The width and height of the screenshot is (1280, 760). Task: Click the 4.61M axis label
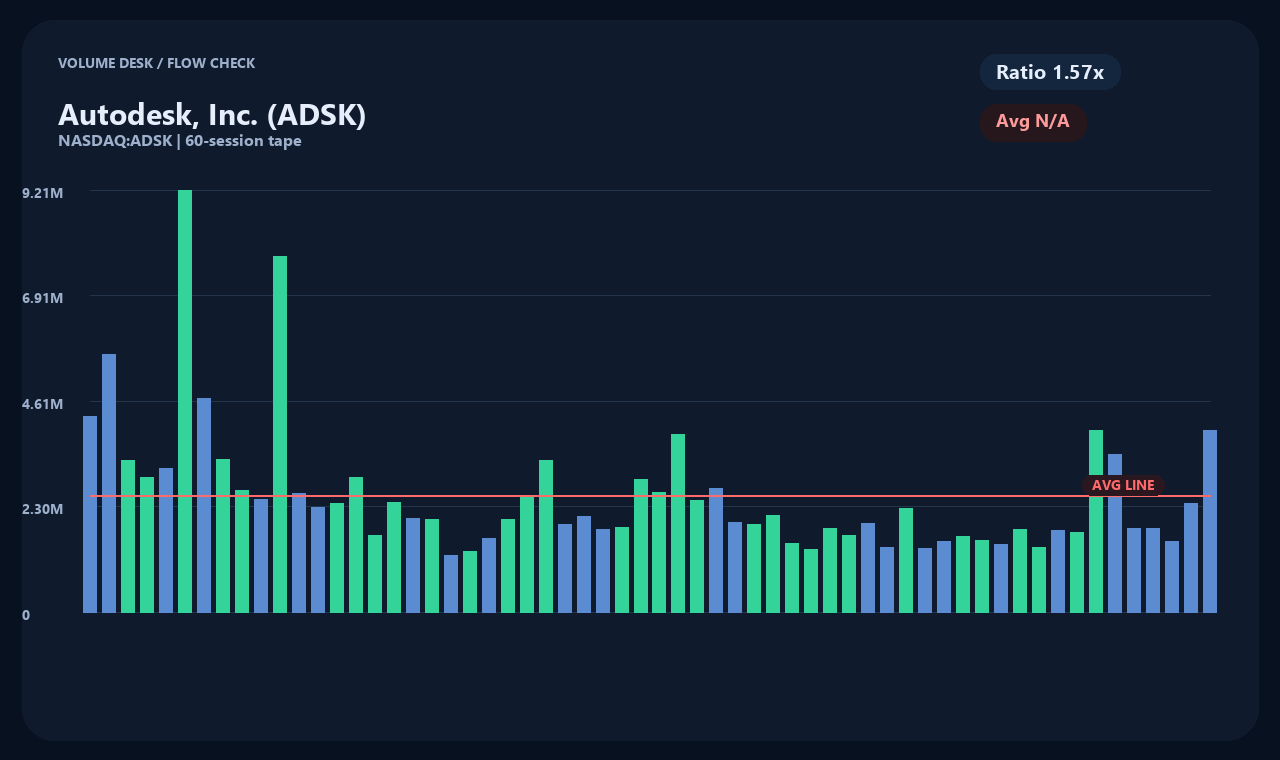point(43,403)
